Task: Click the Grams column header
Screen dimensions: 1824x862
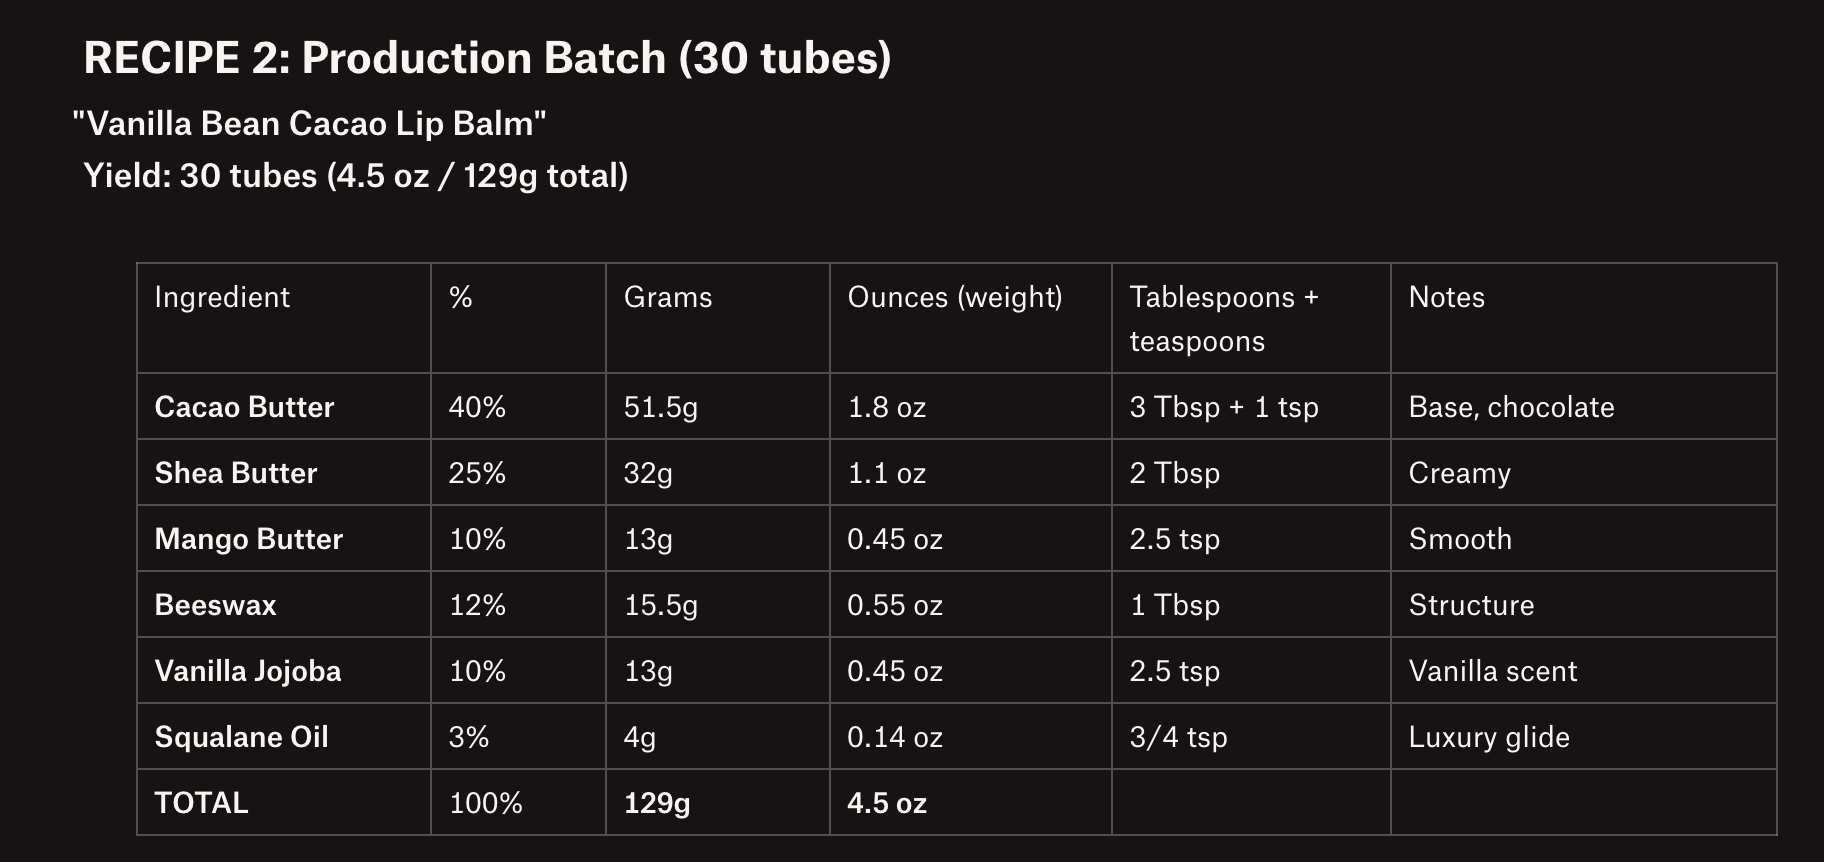Action: [x=668, y=297]
